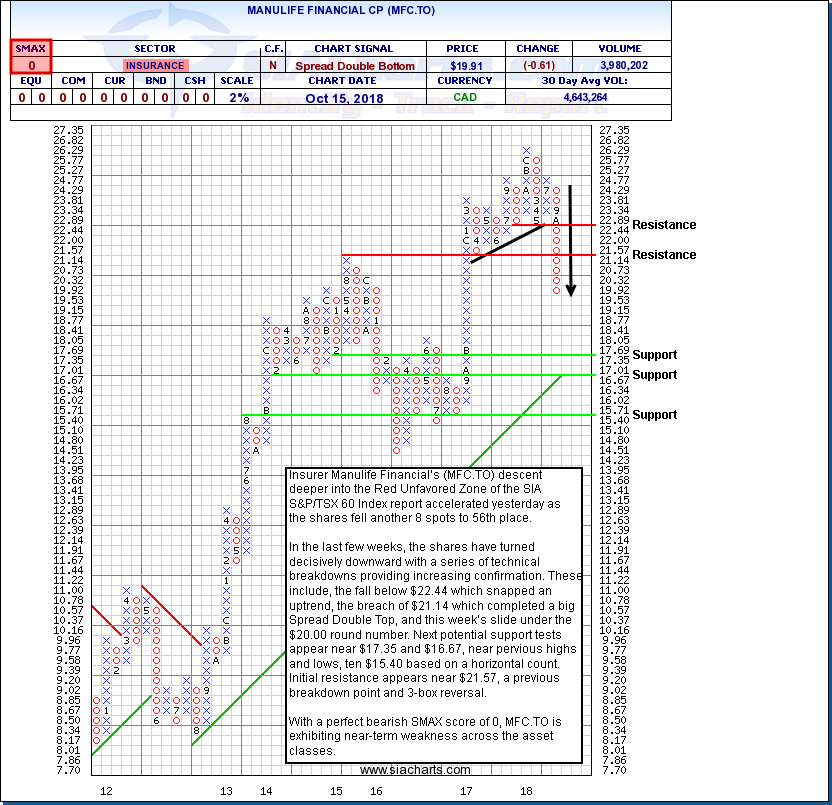Viewport: 832px width, 805px height.
Task: Open the www.siacharts.com link
Action: click(x=414, y=770)
